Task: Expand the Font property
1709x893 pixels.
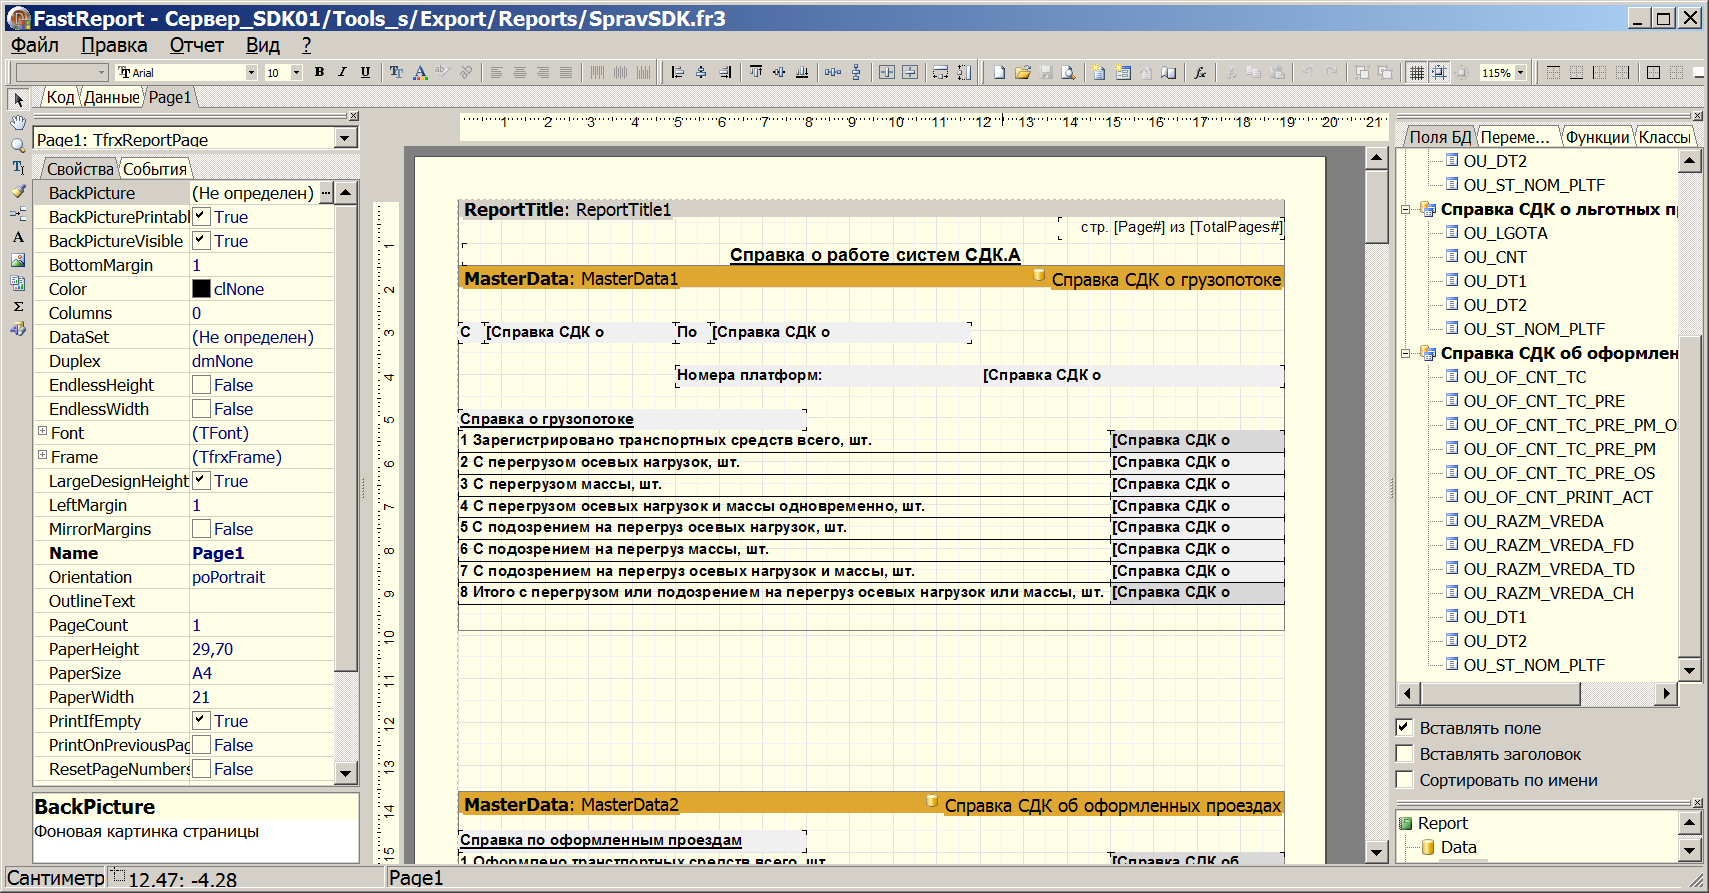Action: (43, 432)
